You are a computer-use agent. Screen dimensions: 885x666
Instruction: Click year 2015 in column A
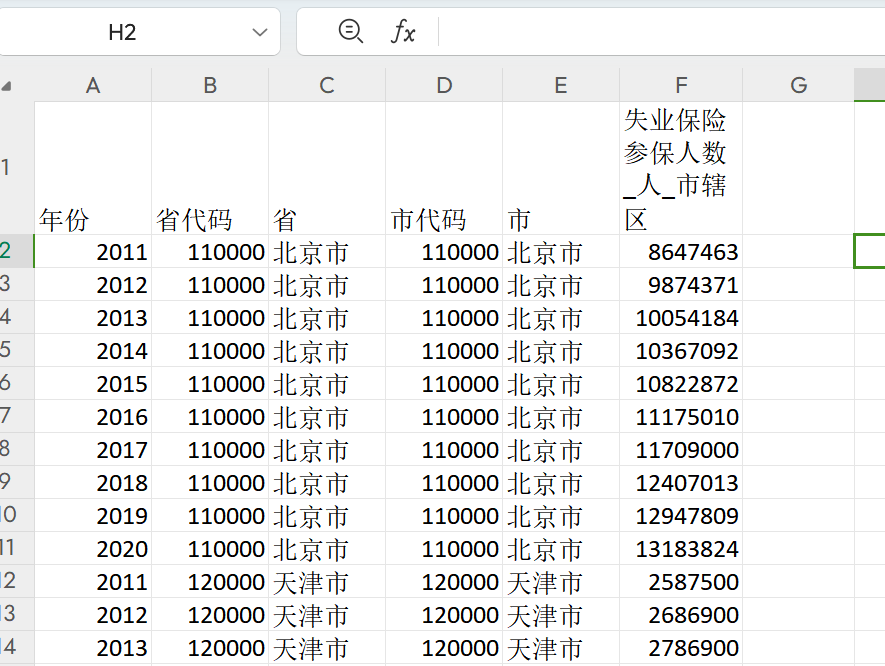coord(93,384)
